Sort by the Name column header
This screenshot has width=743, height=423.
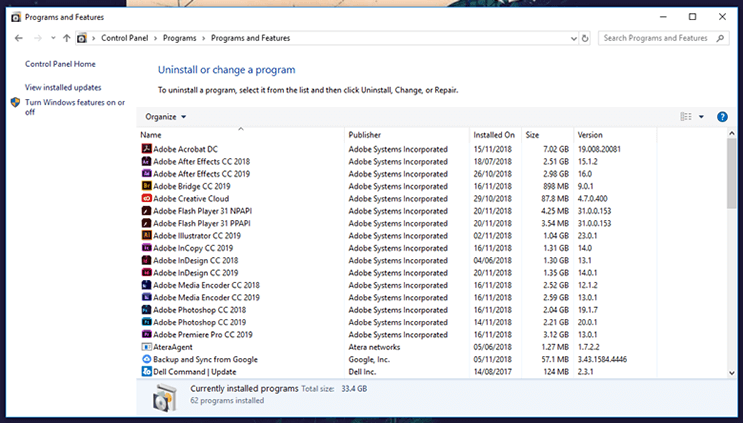[x=241, y=135]
